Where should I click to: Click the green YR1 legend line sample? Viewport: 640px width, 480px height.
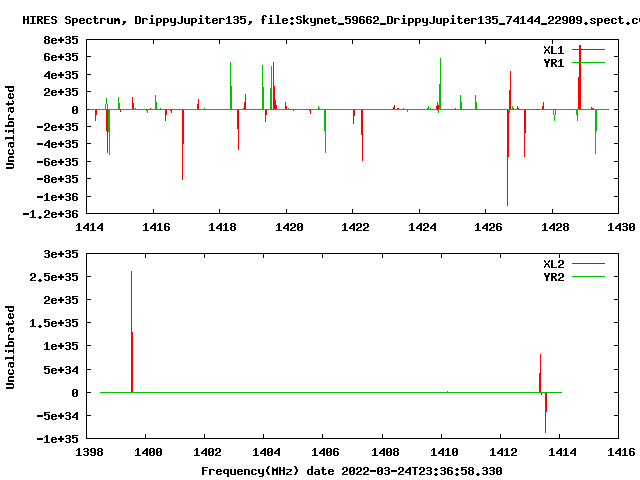tap(588, 62)
